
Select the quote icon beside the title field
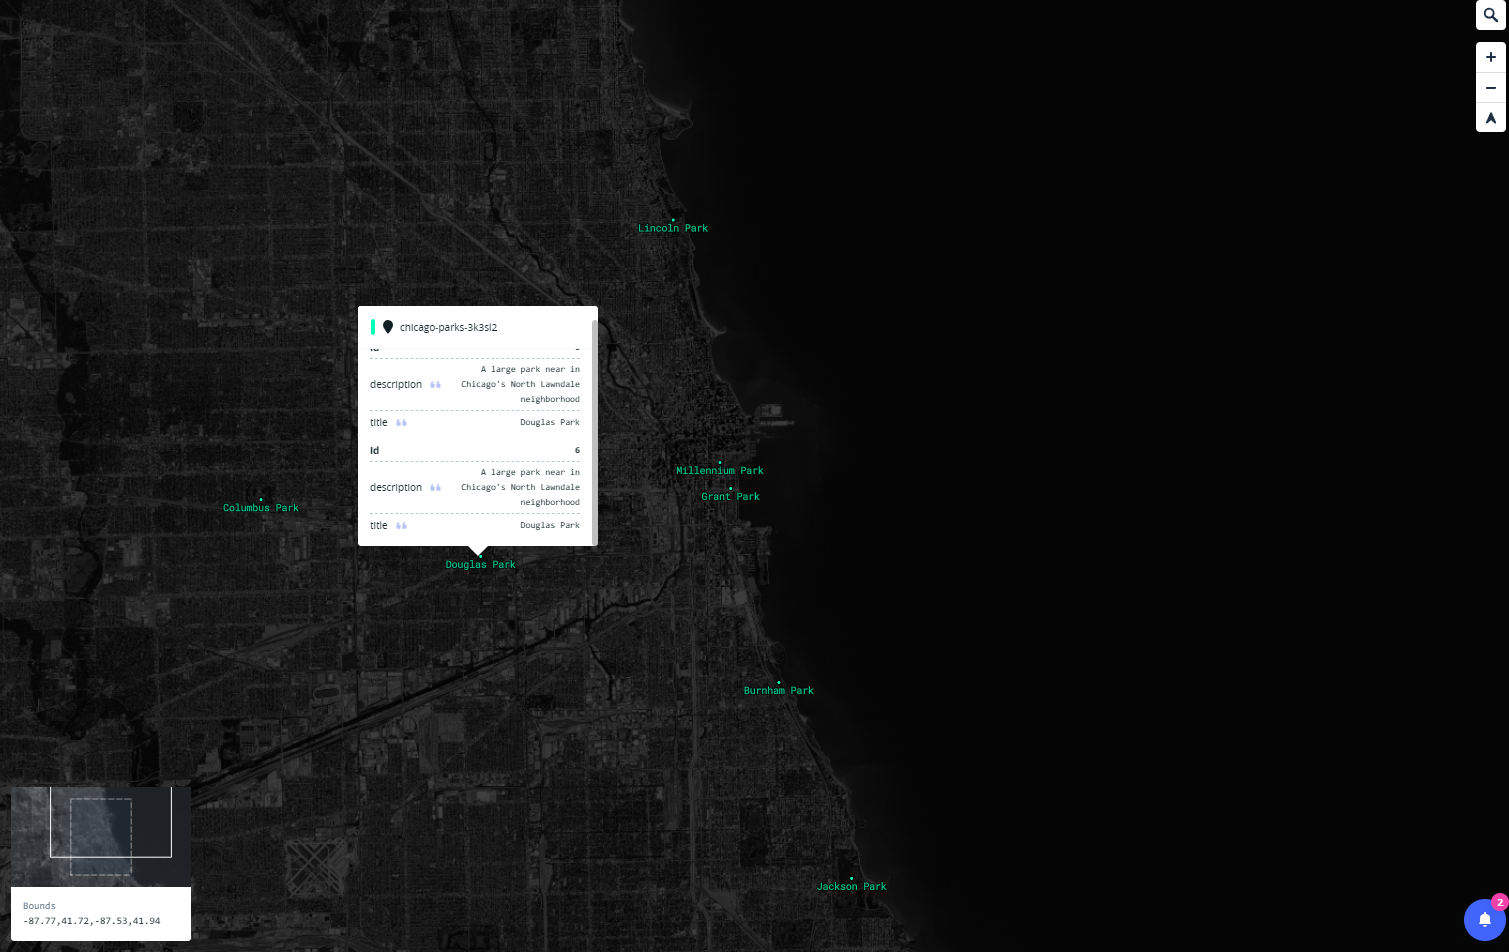pyautogui.click(x=401, y=422)
